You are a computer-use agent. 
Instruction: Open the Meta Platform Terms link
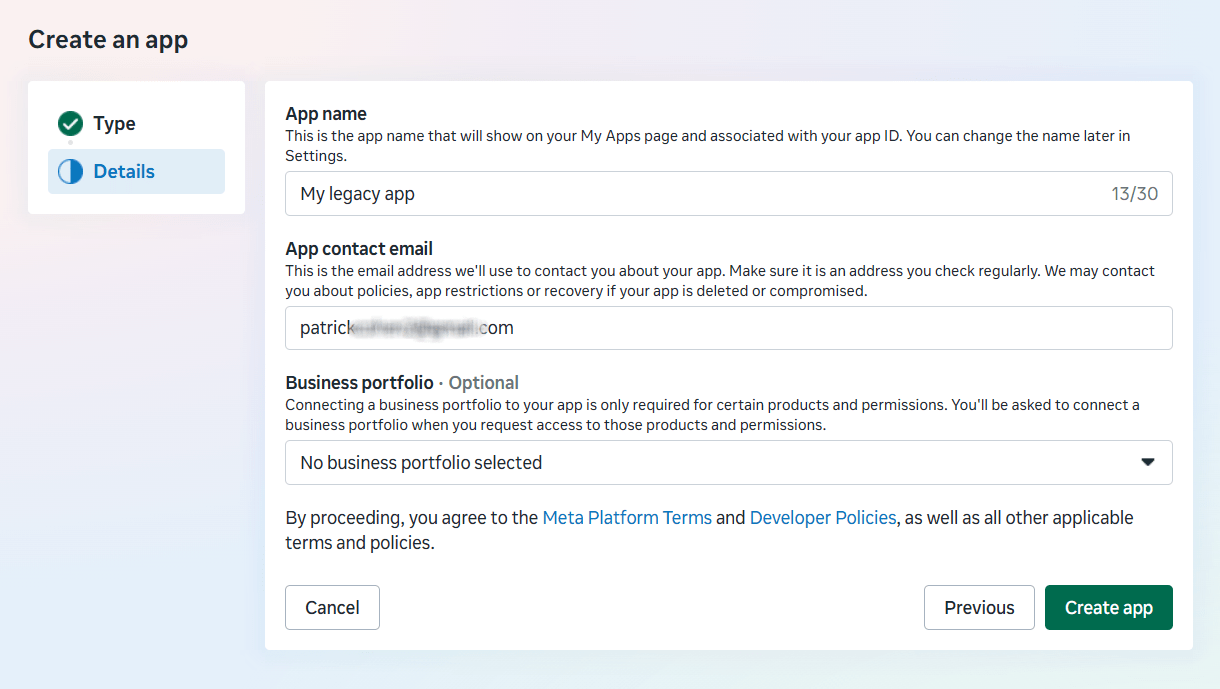(x=627, y=518)
